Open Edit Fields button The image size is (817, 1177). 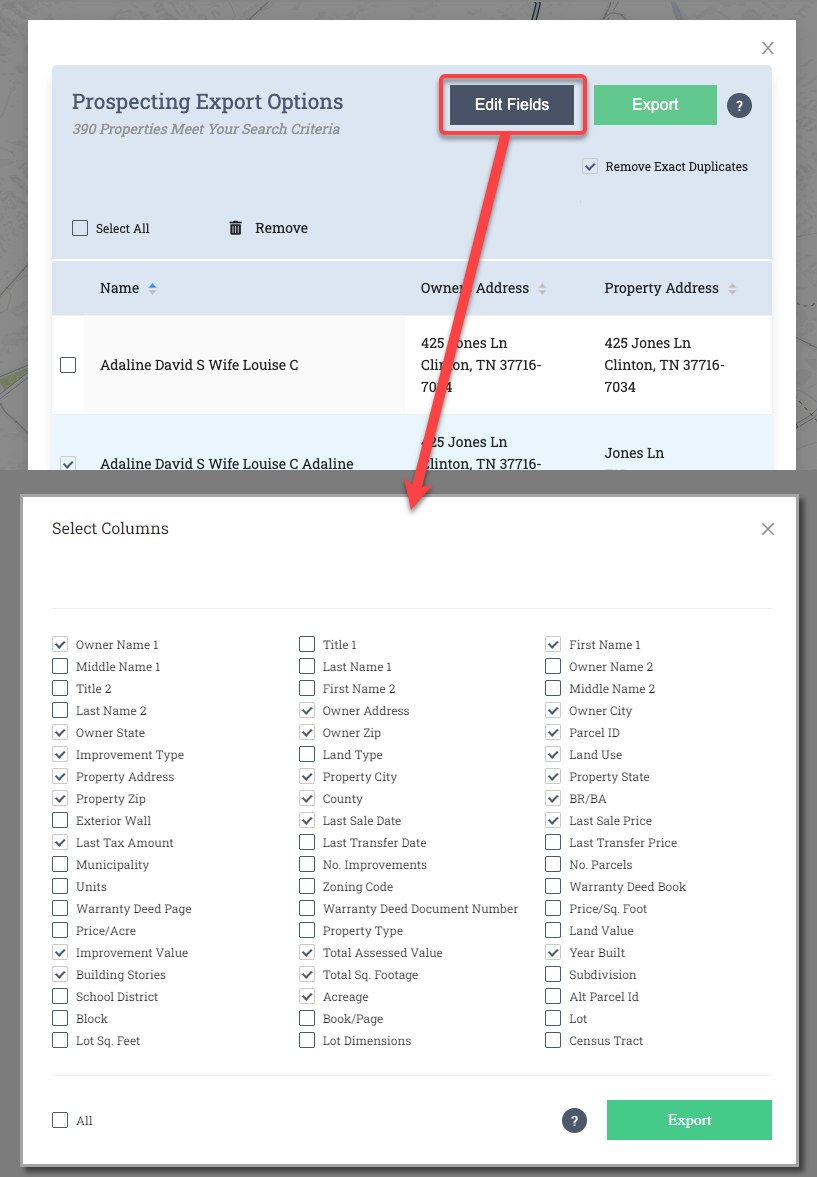(x=512, y=105)
